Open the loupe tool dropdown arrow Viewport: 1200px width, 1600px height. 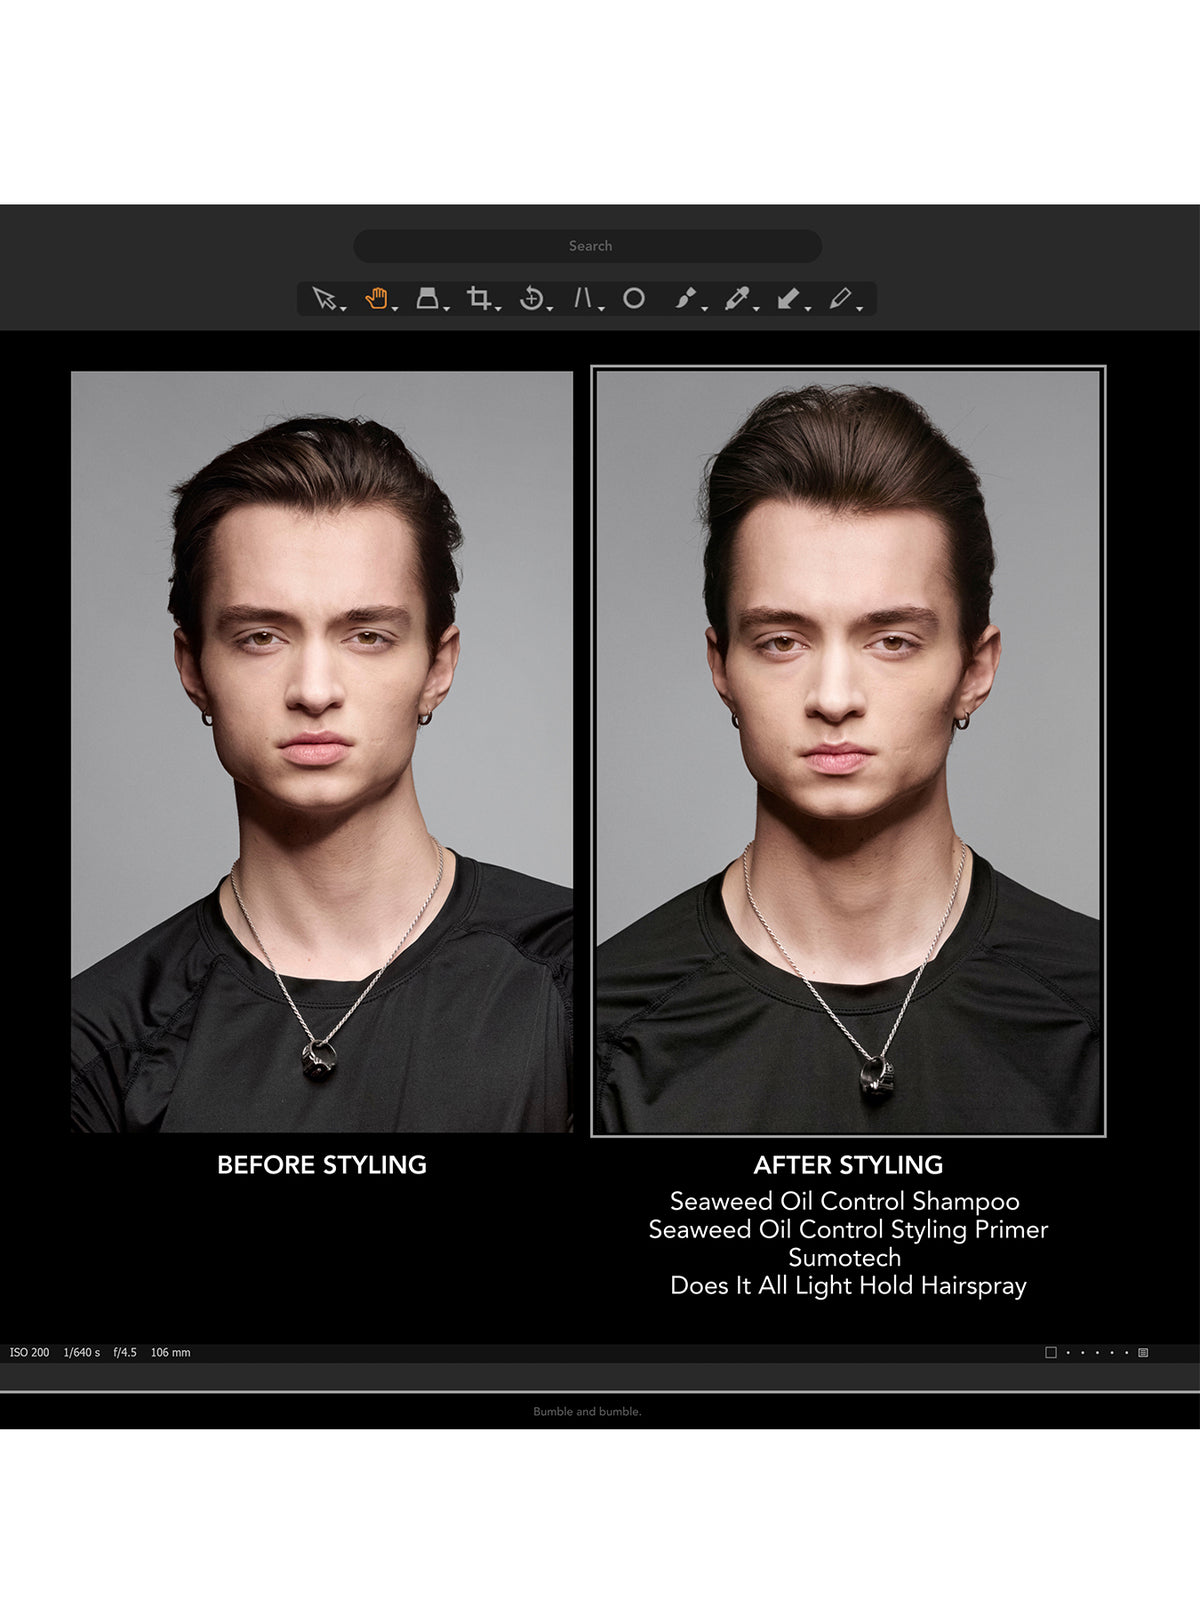tap(446, 309)
